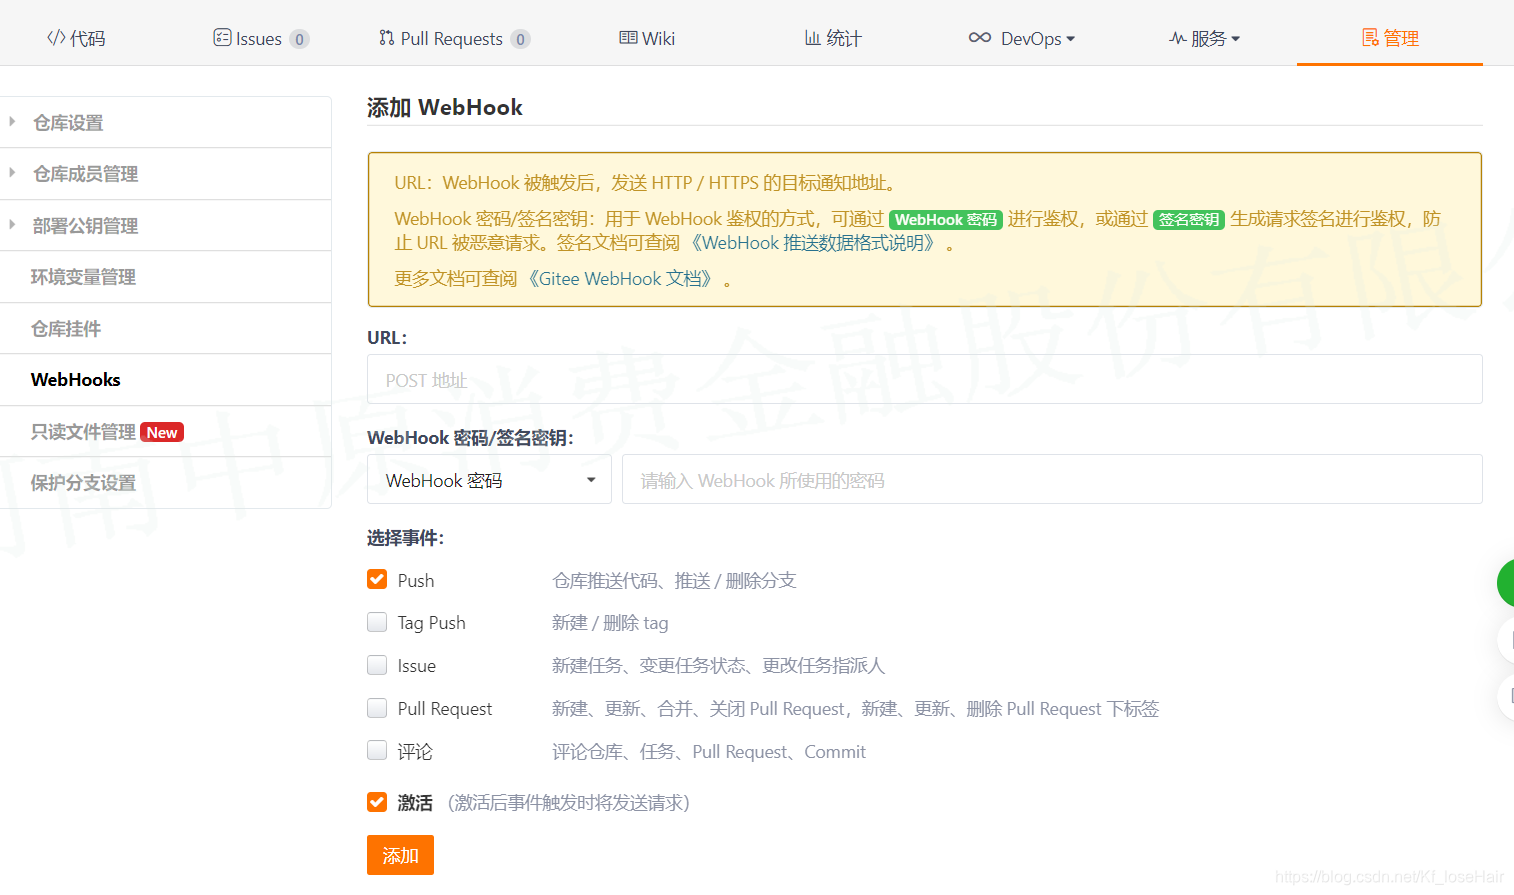
Task: Check the Issue event checkbox
Action: point(377,665)
